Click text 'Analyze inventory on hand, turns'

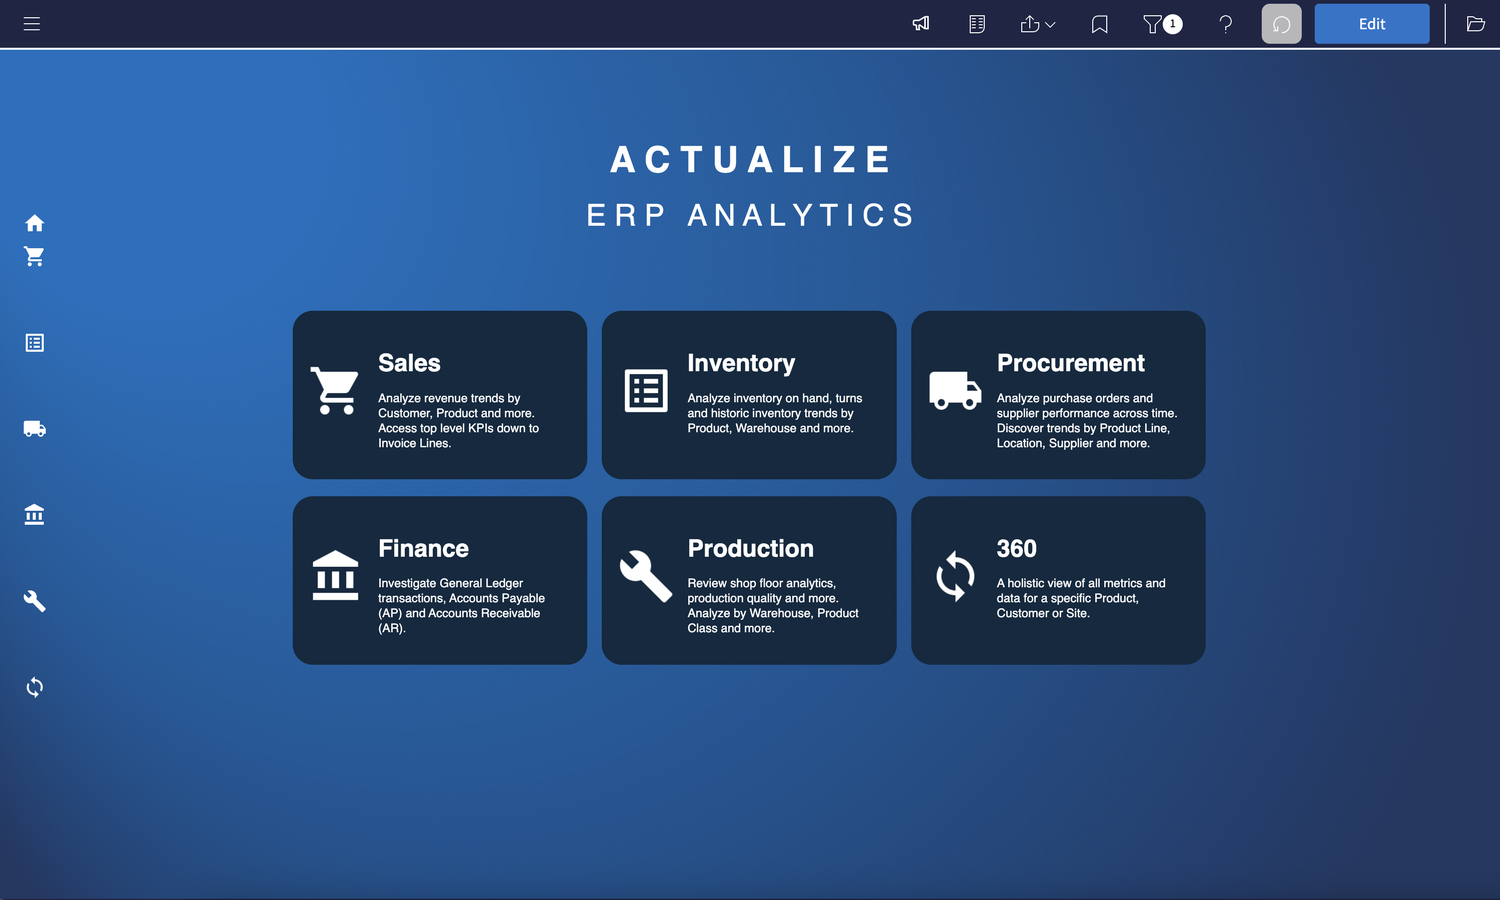774,398
